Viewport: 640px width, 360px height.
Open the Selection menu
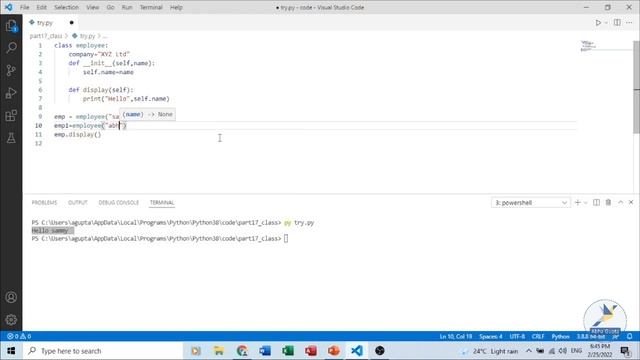pos(66,7)
